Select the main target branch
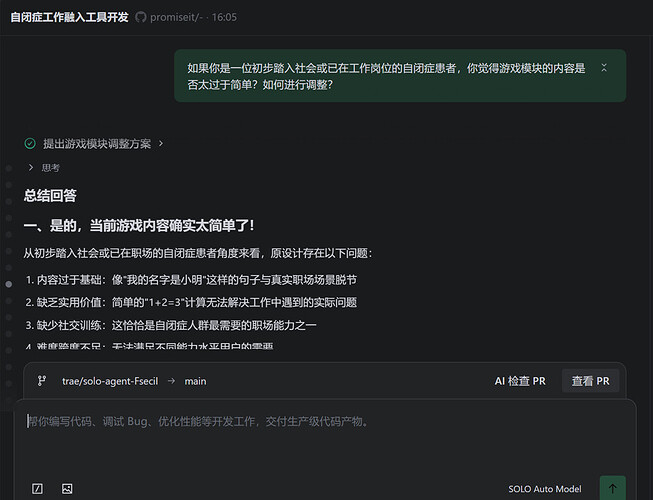 coord(195,381)
